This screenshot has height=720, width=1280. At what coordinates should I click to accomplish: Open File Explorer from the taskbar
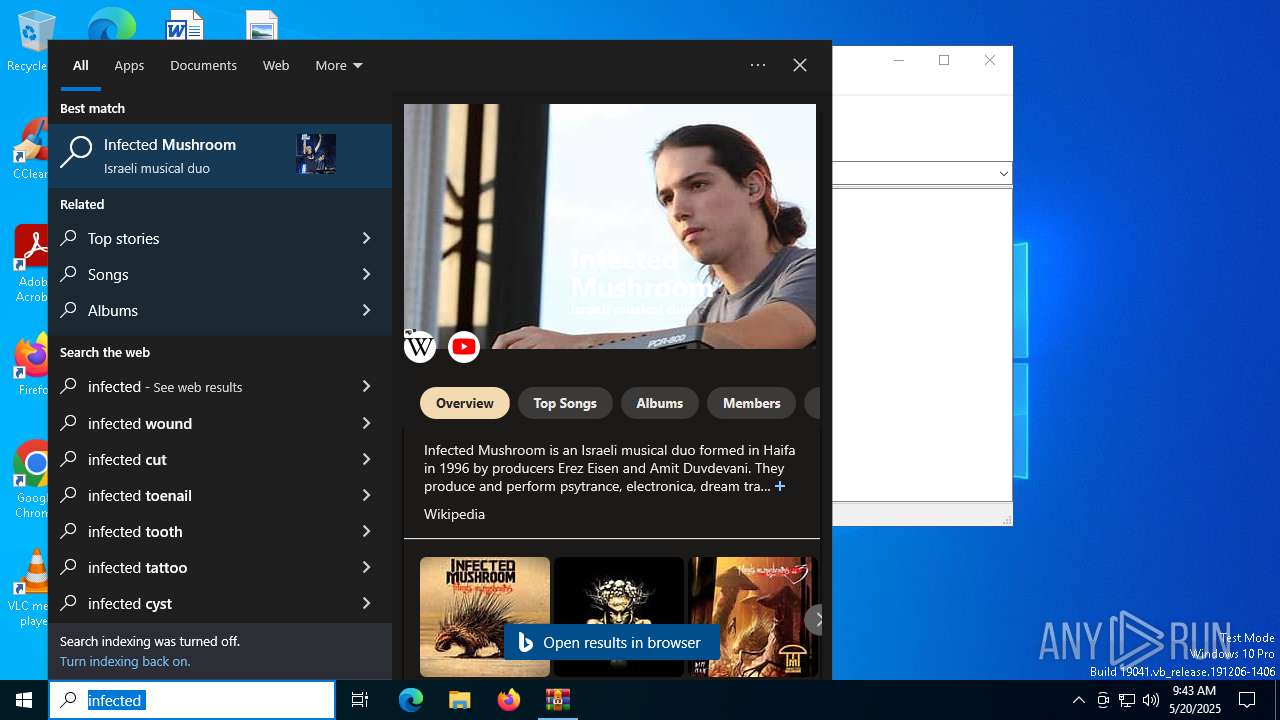pyautogui.click(x=459, y=700)
